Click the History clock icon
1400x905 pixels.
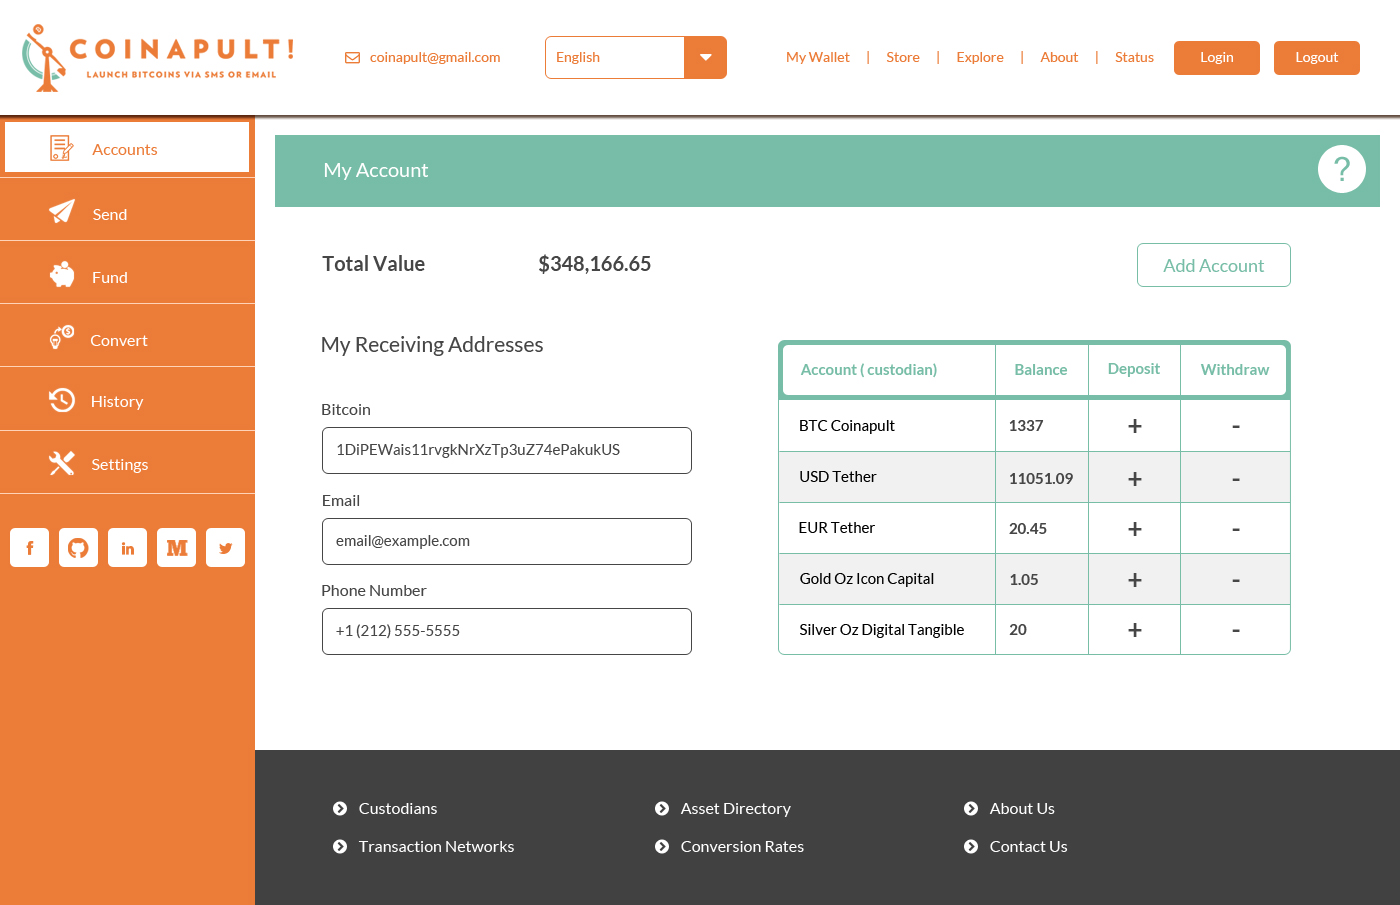pos(62,400)
